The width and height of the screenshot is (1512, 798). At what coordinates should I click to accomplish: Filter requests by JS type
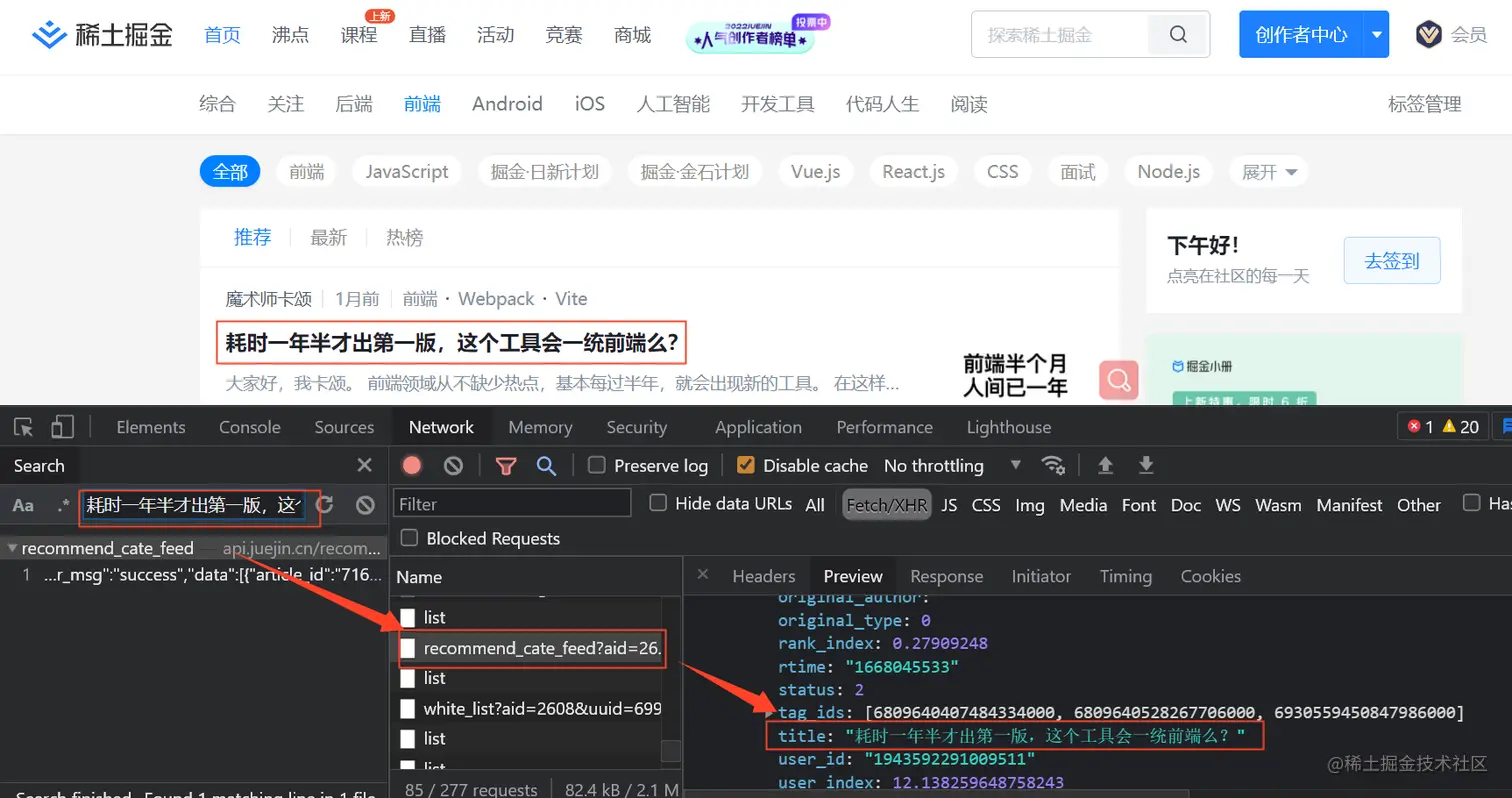click(949, 505)
